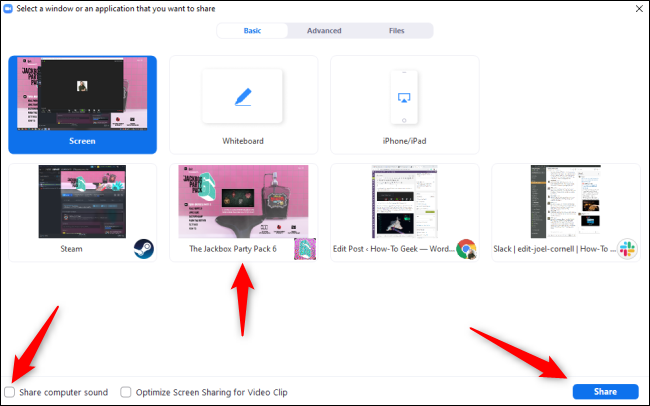This screenshot has width=650, height=406.
Task: Close the share selection dialog
Action: [x=637, y=9]
